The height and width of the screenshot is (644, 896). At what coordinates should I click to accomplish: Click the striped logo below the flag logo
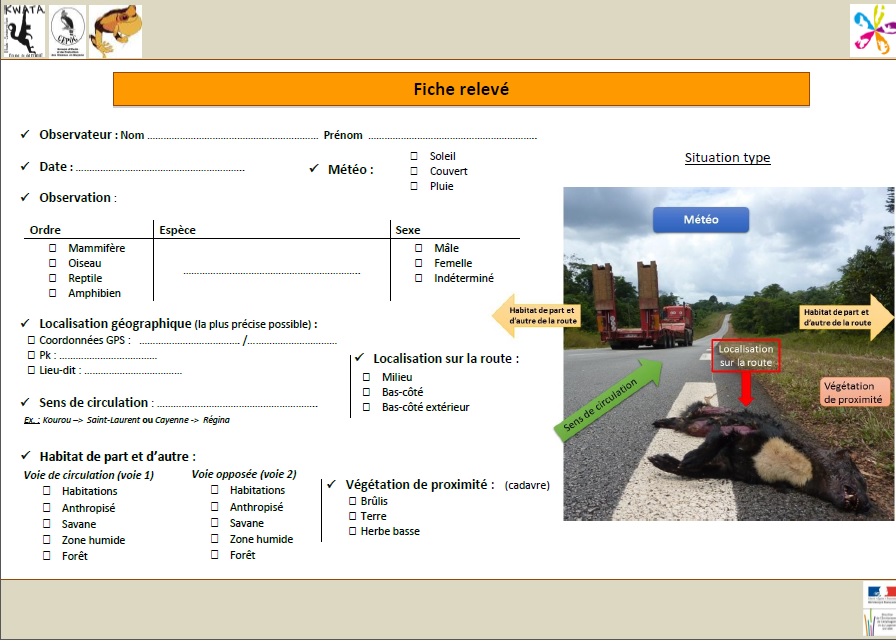pos(880,622)
